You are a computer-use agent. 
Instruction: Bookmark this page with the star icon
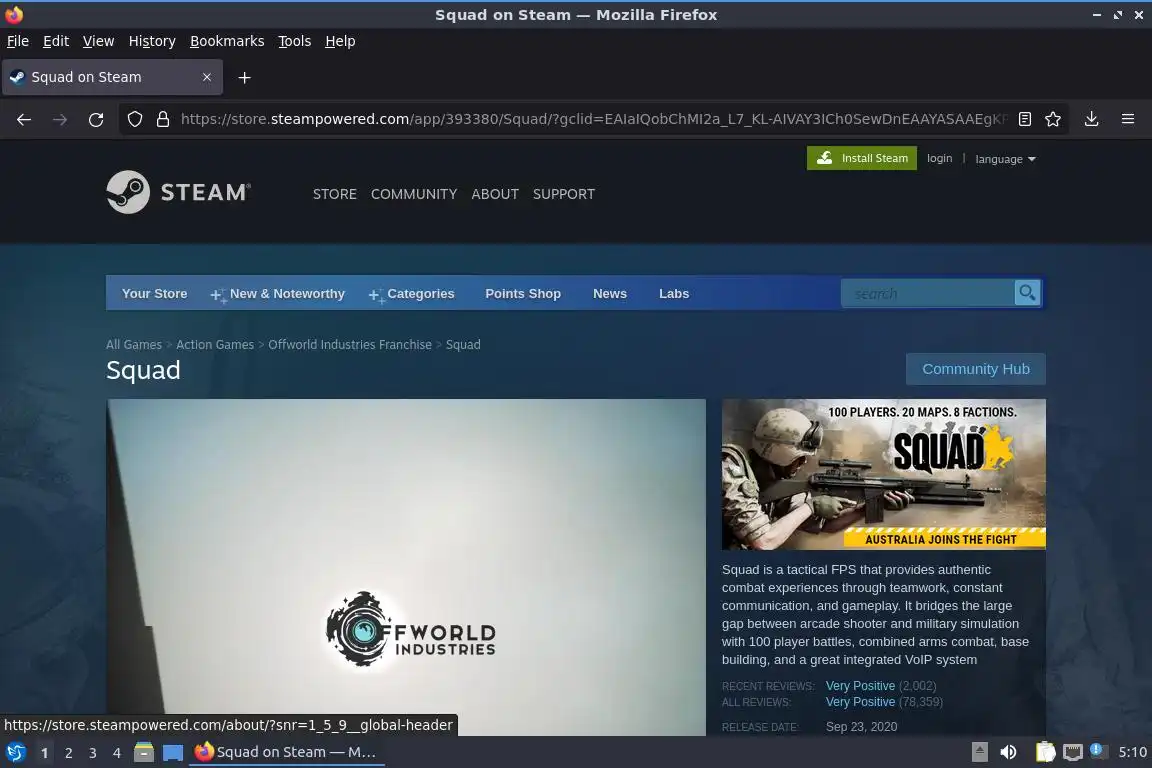click(1053, 119)
